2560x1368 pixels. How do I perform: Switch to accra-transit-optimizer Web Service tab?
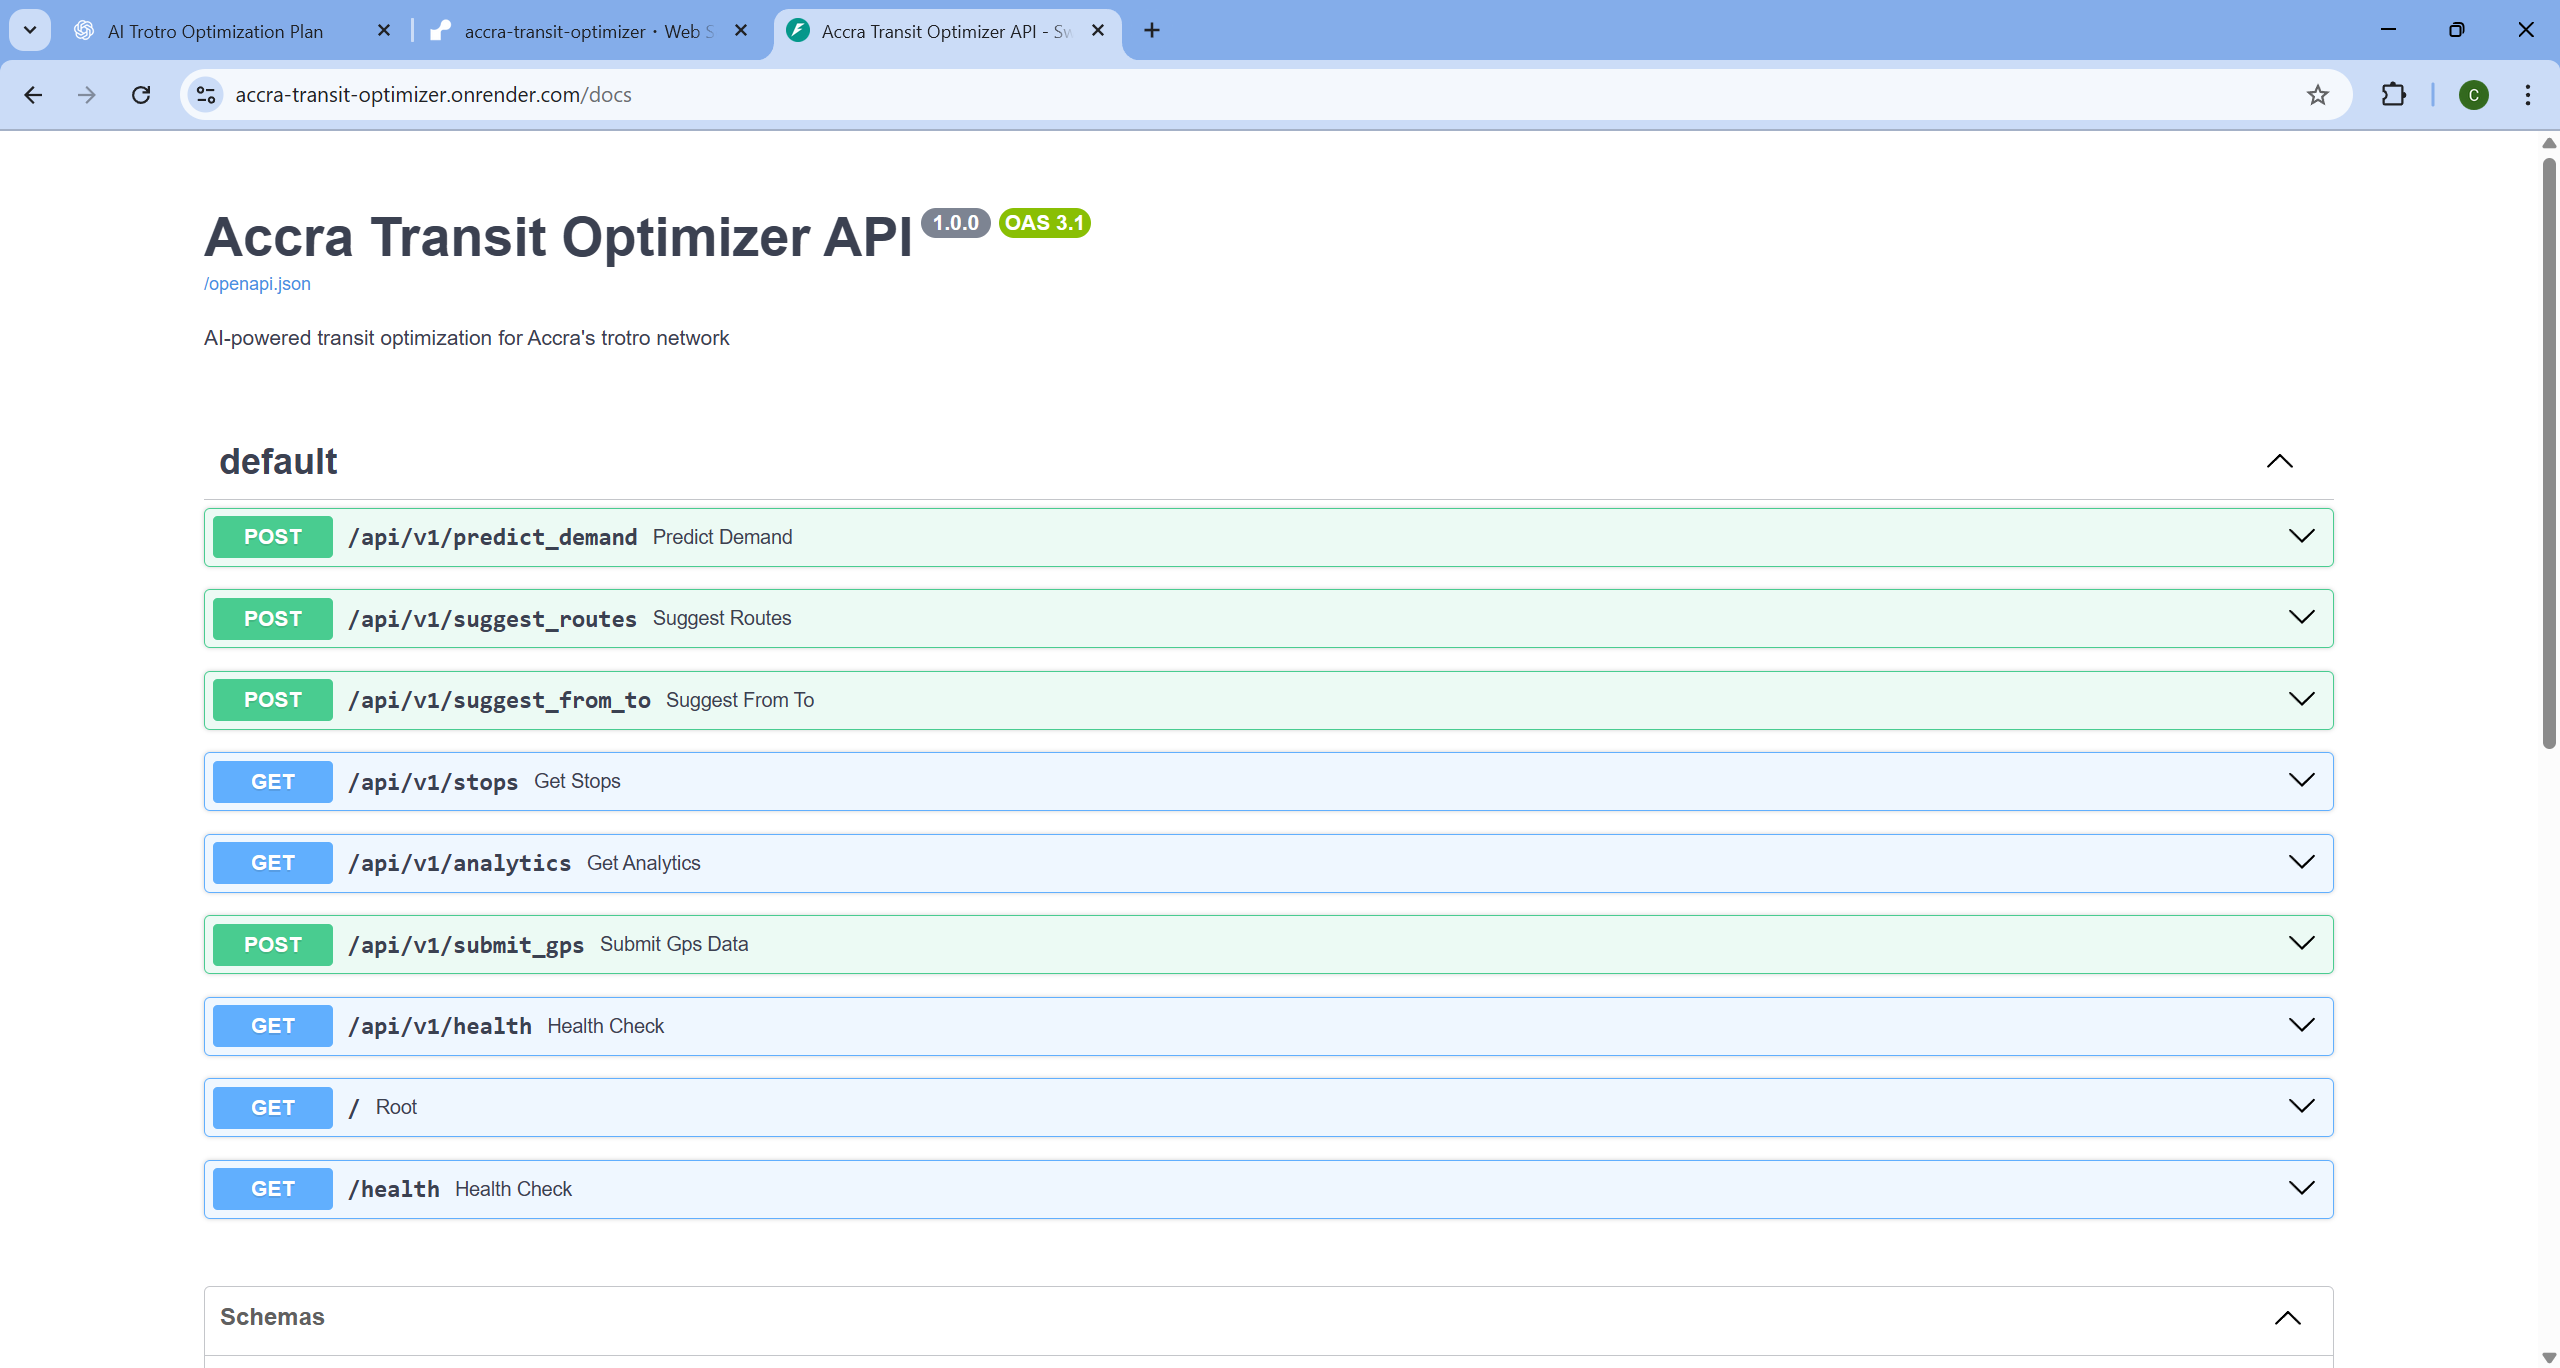click(588, 31)
